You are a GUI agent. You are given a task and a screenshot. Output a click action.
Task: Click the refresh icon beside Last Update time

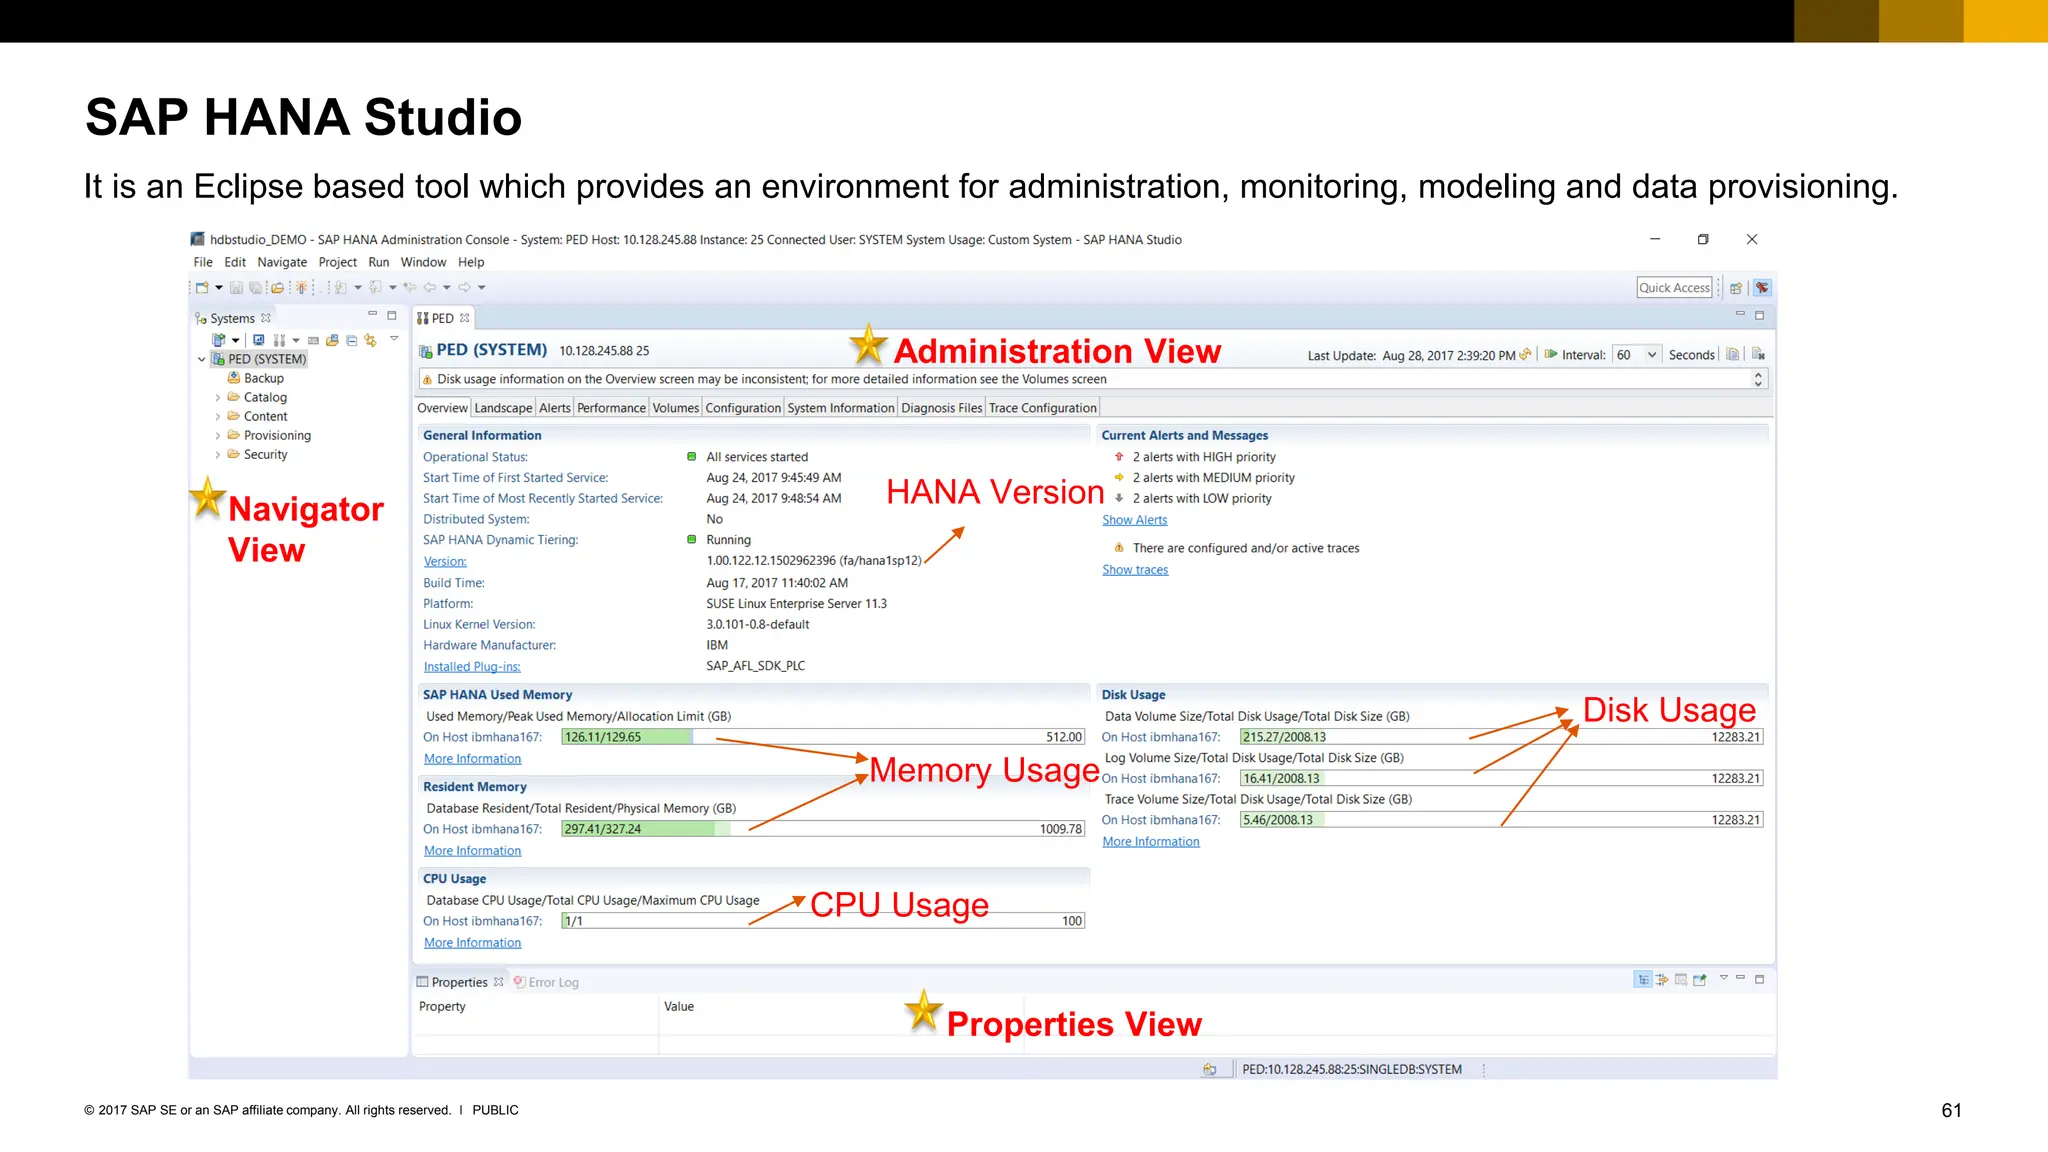[x=1525, y=354]
